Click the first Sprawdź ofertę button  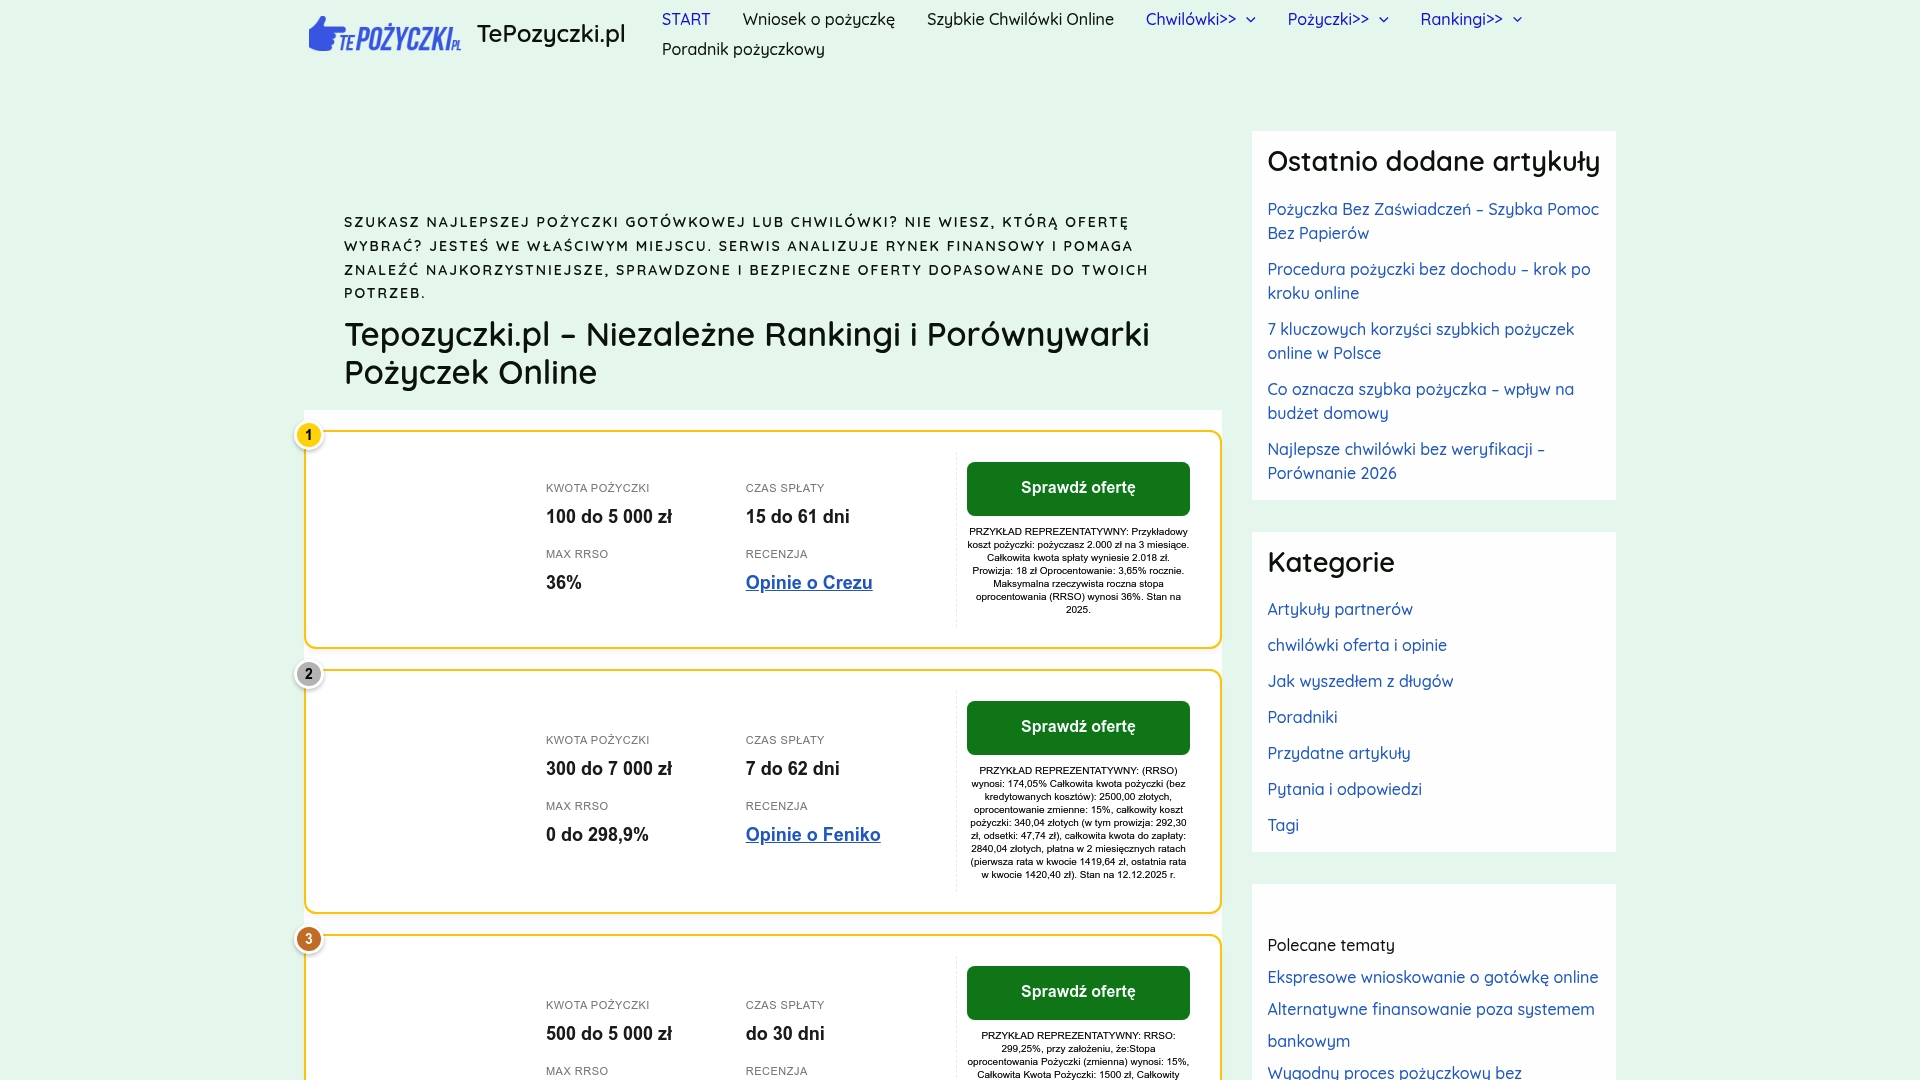[x=1078, y=488]
